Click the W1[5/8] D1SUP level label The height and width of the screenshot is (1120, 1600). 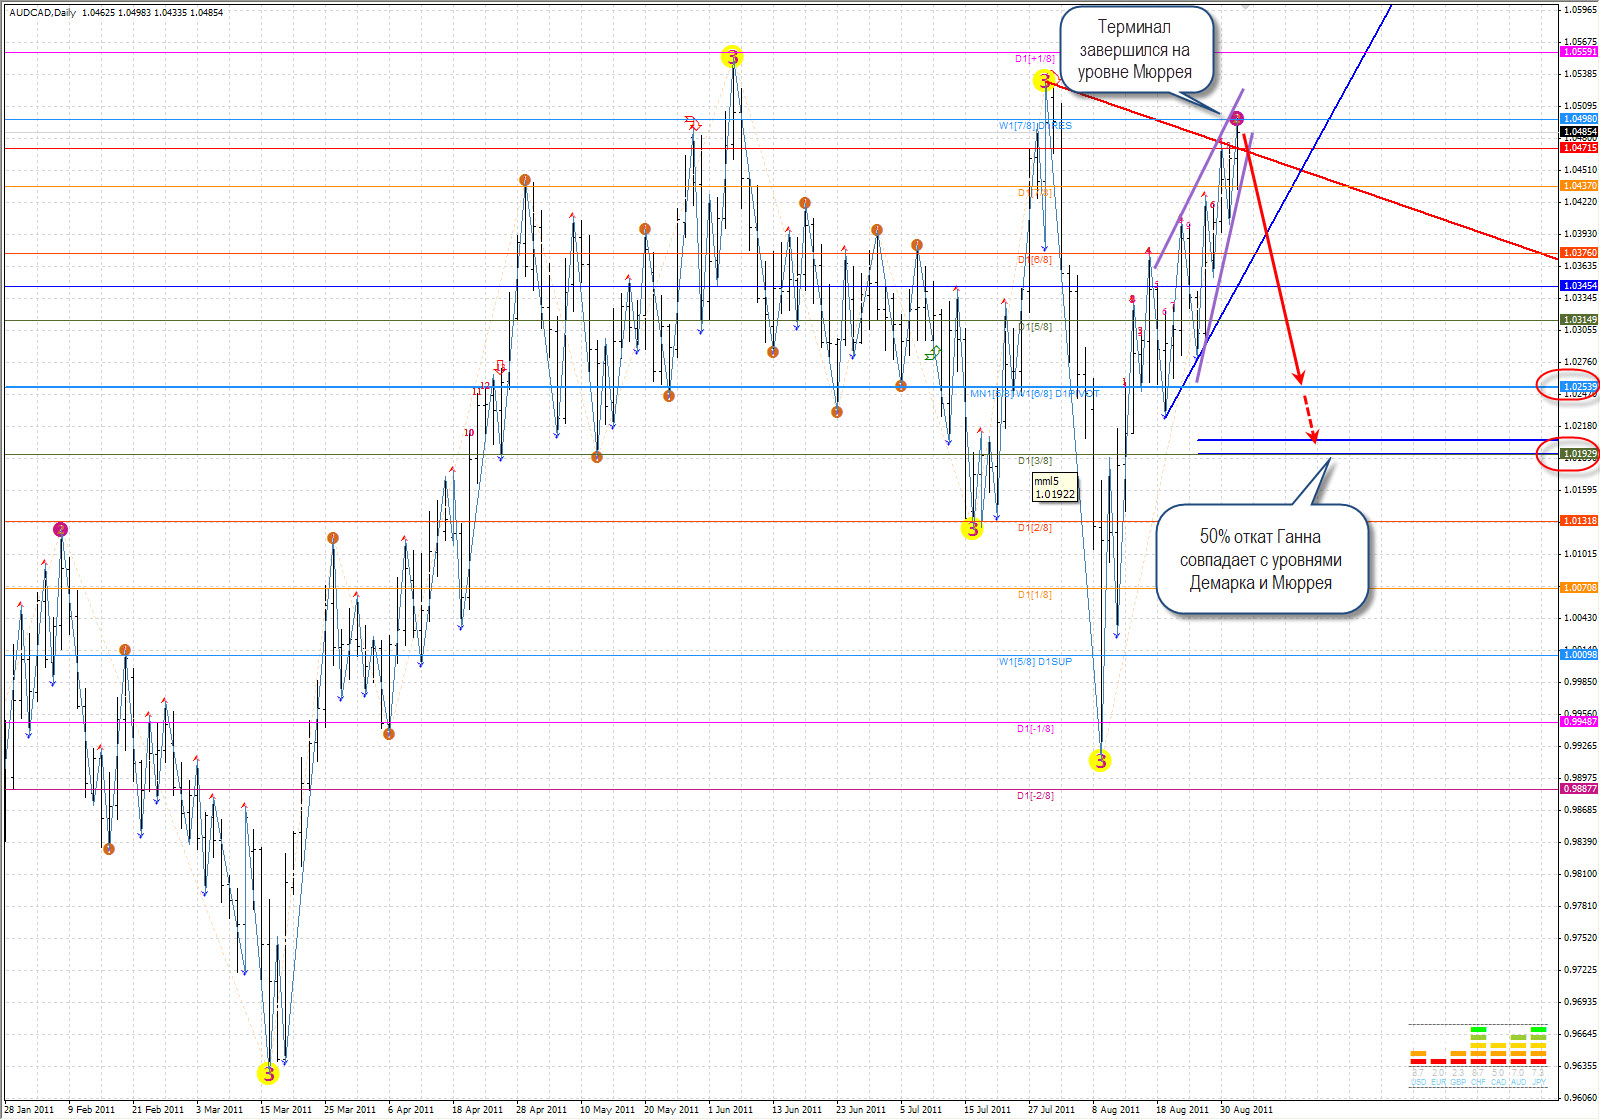click(1034, 661)
